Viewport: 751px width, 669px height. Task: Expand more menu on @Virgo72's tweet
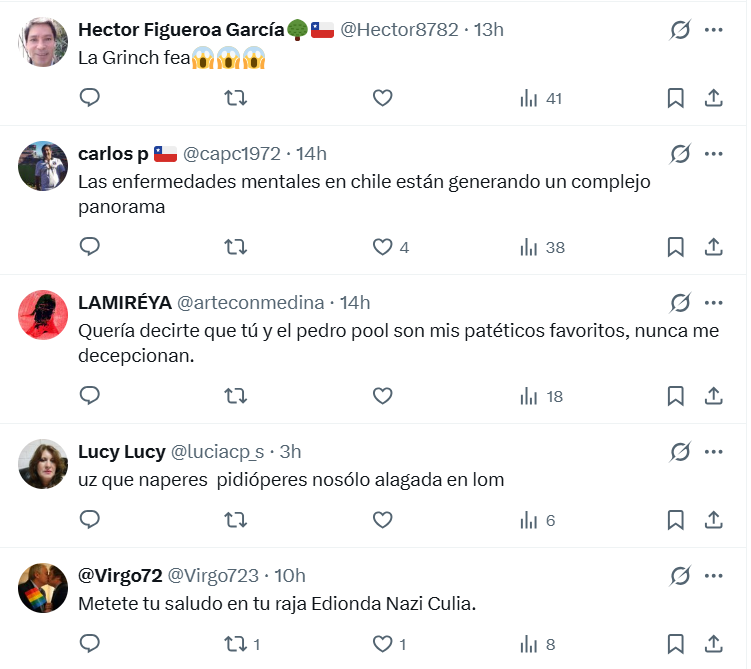point(713,575)
